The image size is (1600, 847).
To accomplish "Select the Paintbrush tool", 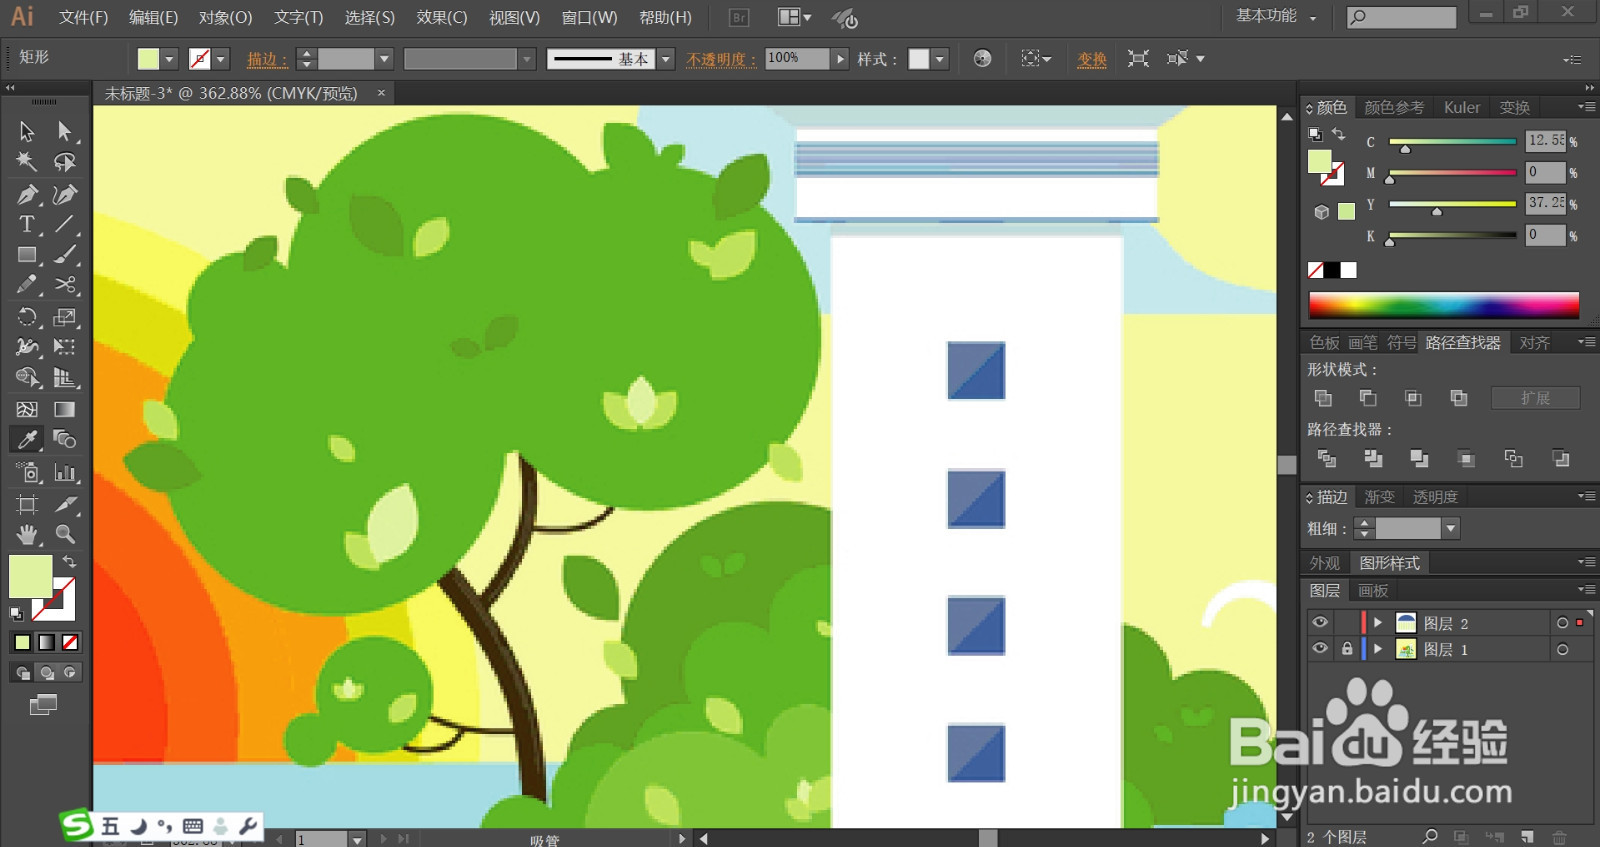I will [65, 255].
